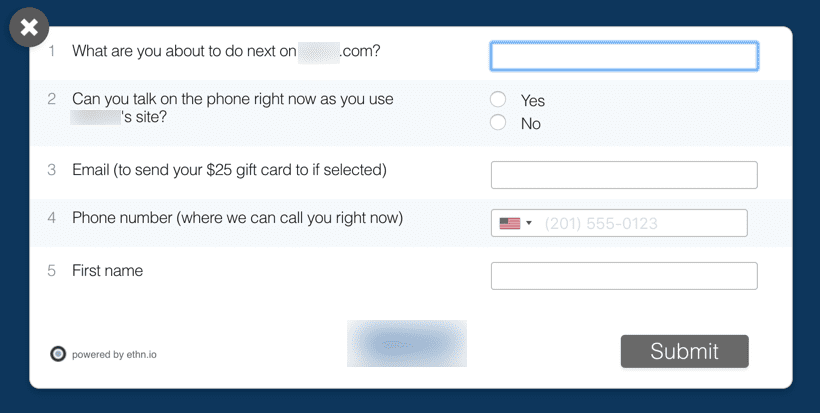The image size is (820, 413).
Task: Click the "First name" question label
Action: tap(107, 270)
